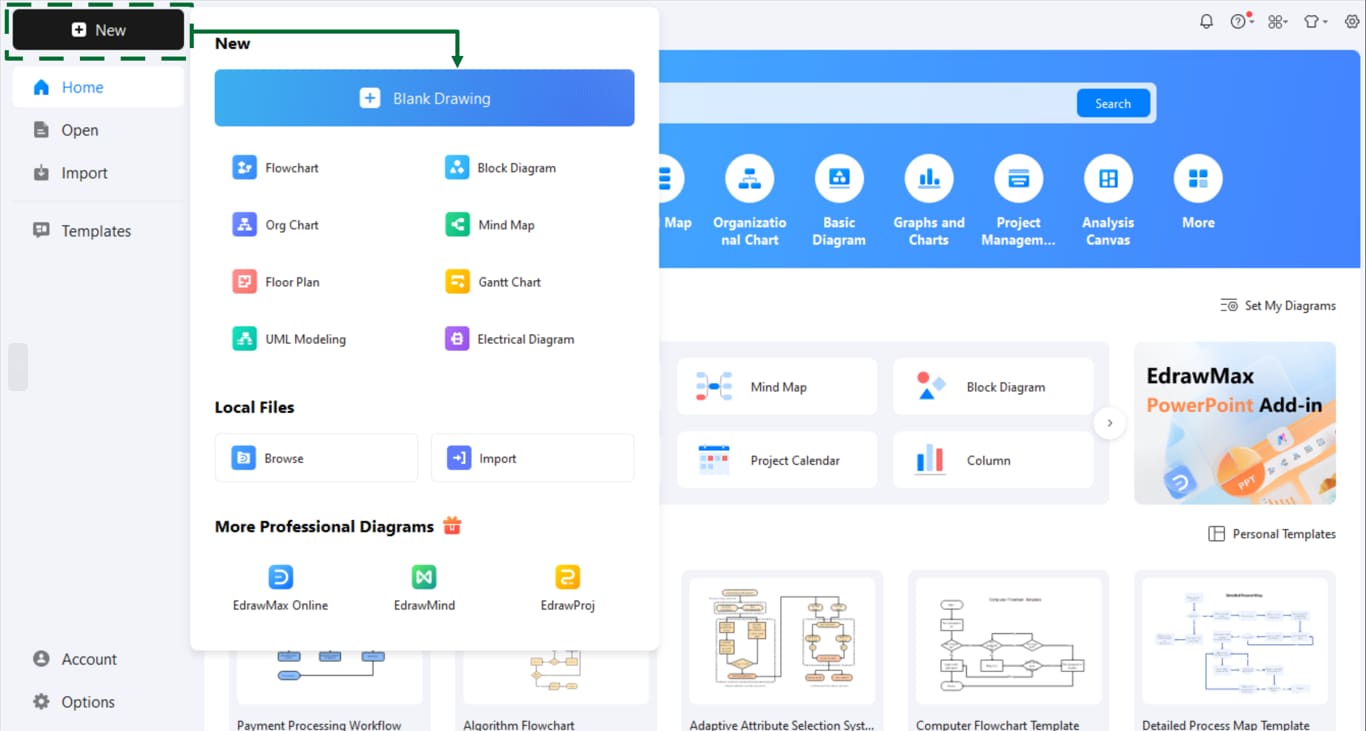The height and width of the screenshot is (731, 1366).
Task: Open the Project Calendar card
Action: pyautogui.click(x=777, y=460)
